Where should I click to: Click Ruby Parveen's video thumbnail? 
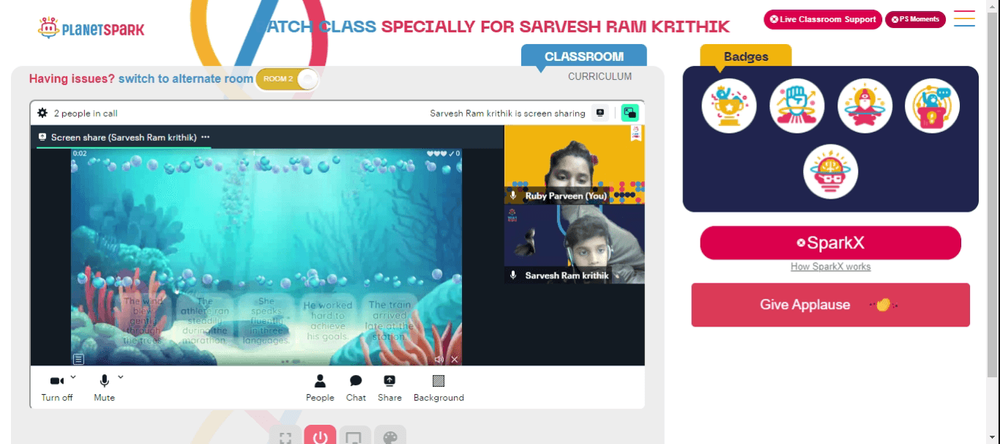coord(574,165)
